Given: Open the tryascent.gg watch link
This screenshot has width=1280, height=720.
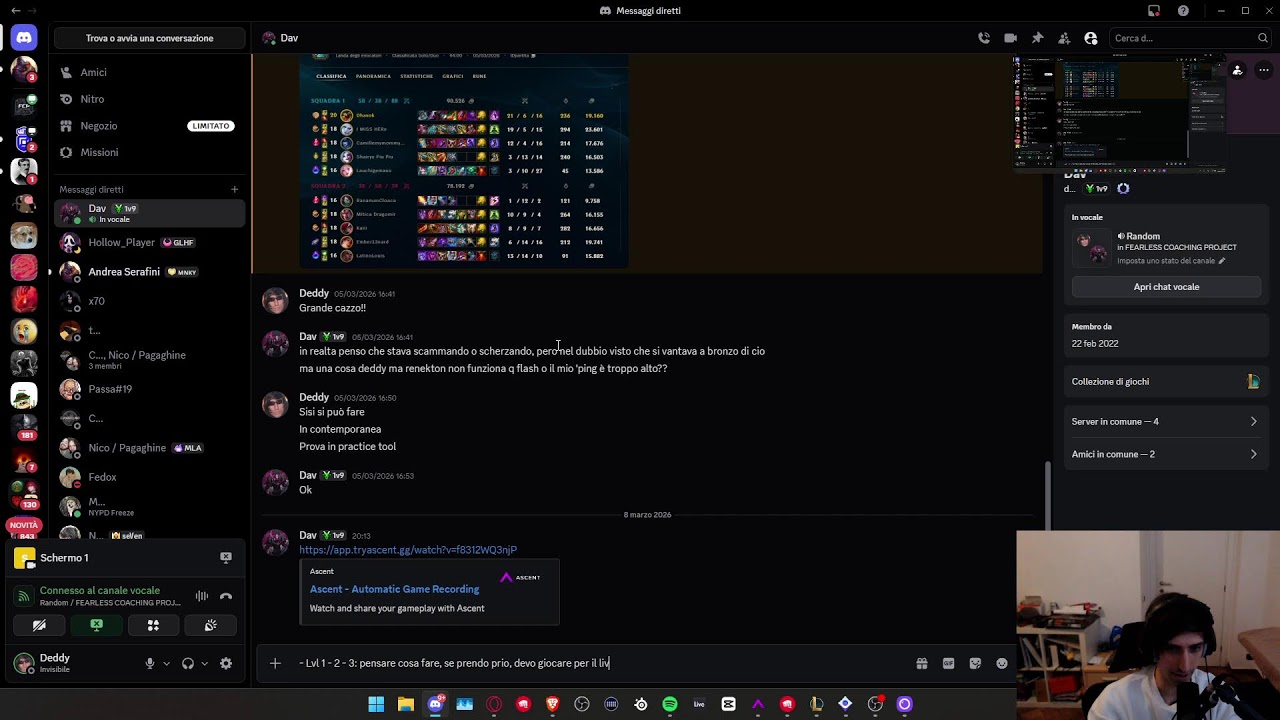Looking at the screenshot, I should tap(408, 550).
